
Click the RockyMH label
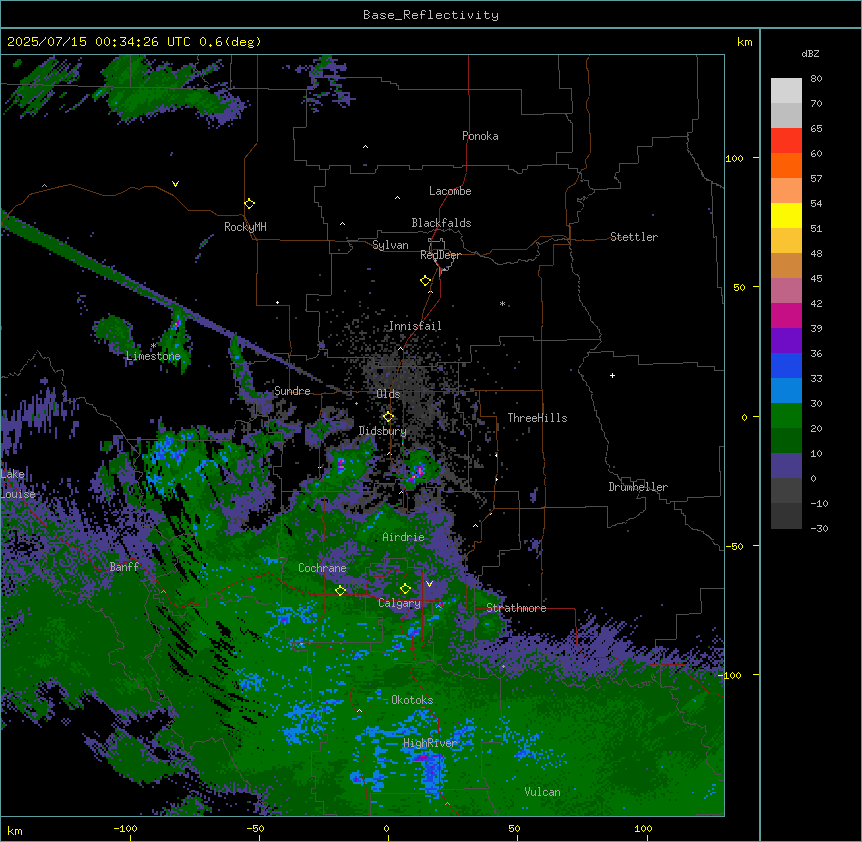(245, 227)
